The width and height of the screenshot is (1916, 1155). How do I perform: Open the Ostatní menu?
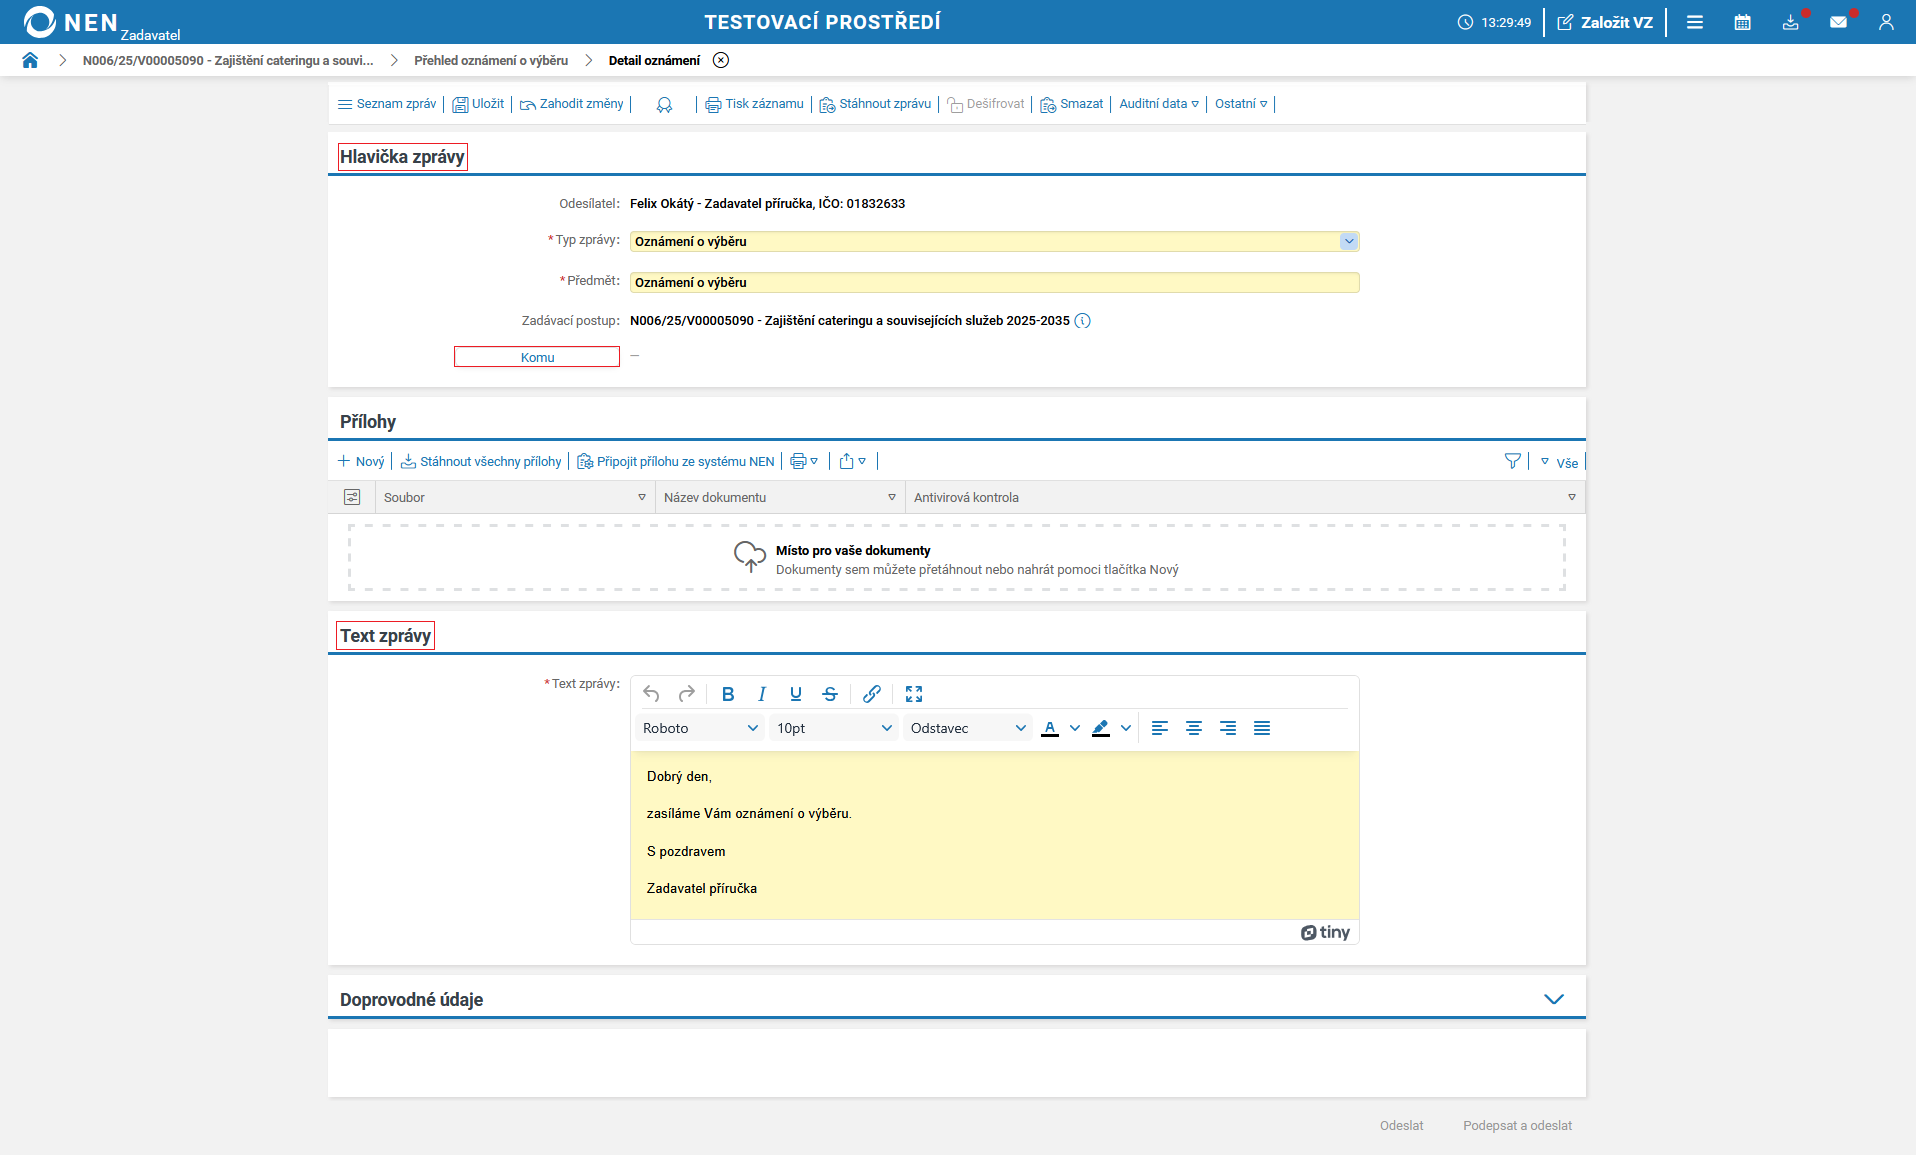click(1240, 104)
